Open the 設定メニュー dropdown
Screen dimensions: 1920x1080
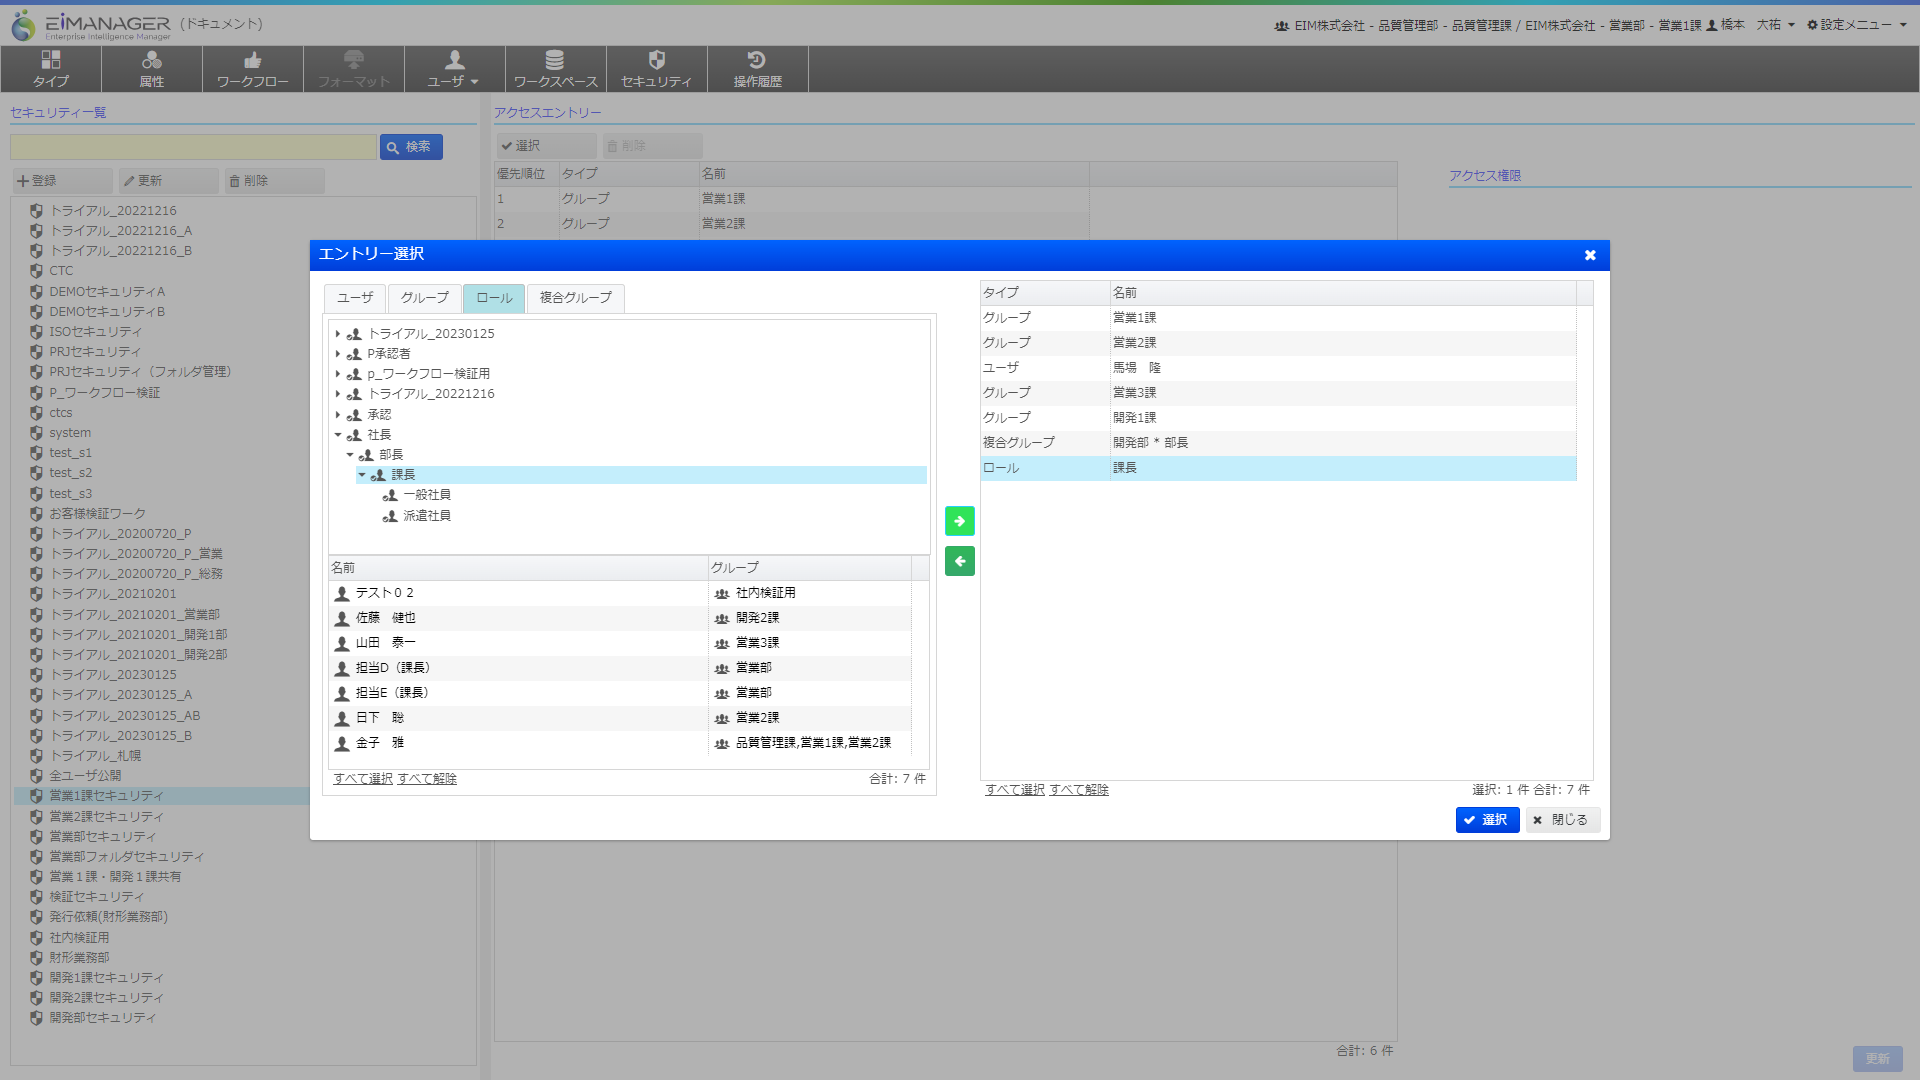coord(1857,25)
